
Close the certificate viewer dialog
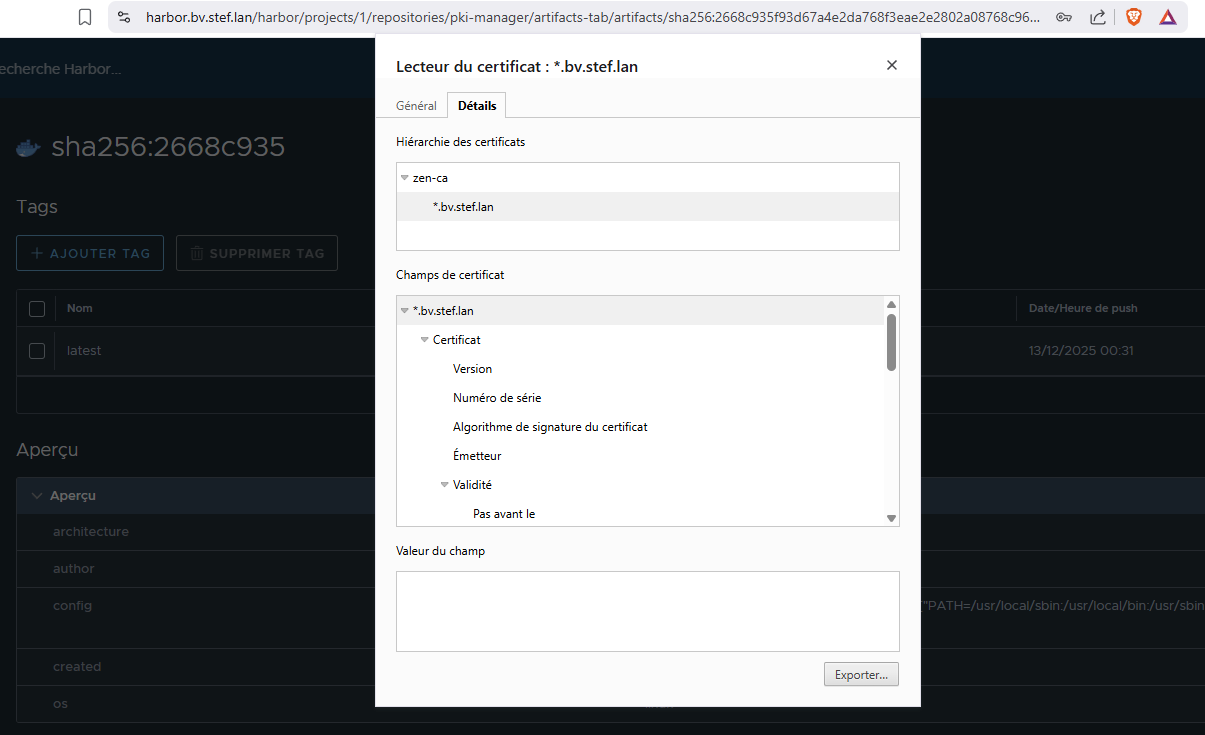point(892,65)
